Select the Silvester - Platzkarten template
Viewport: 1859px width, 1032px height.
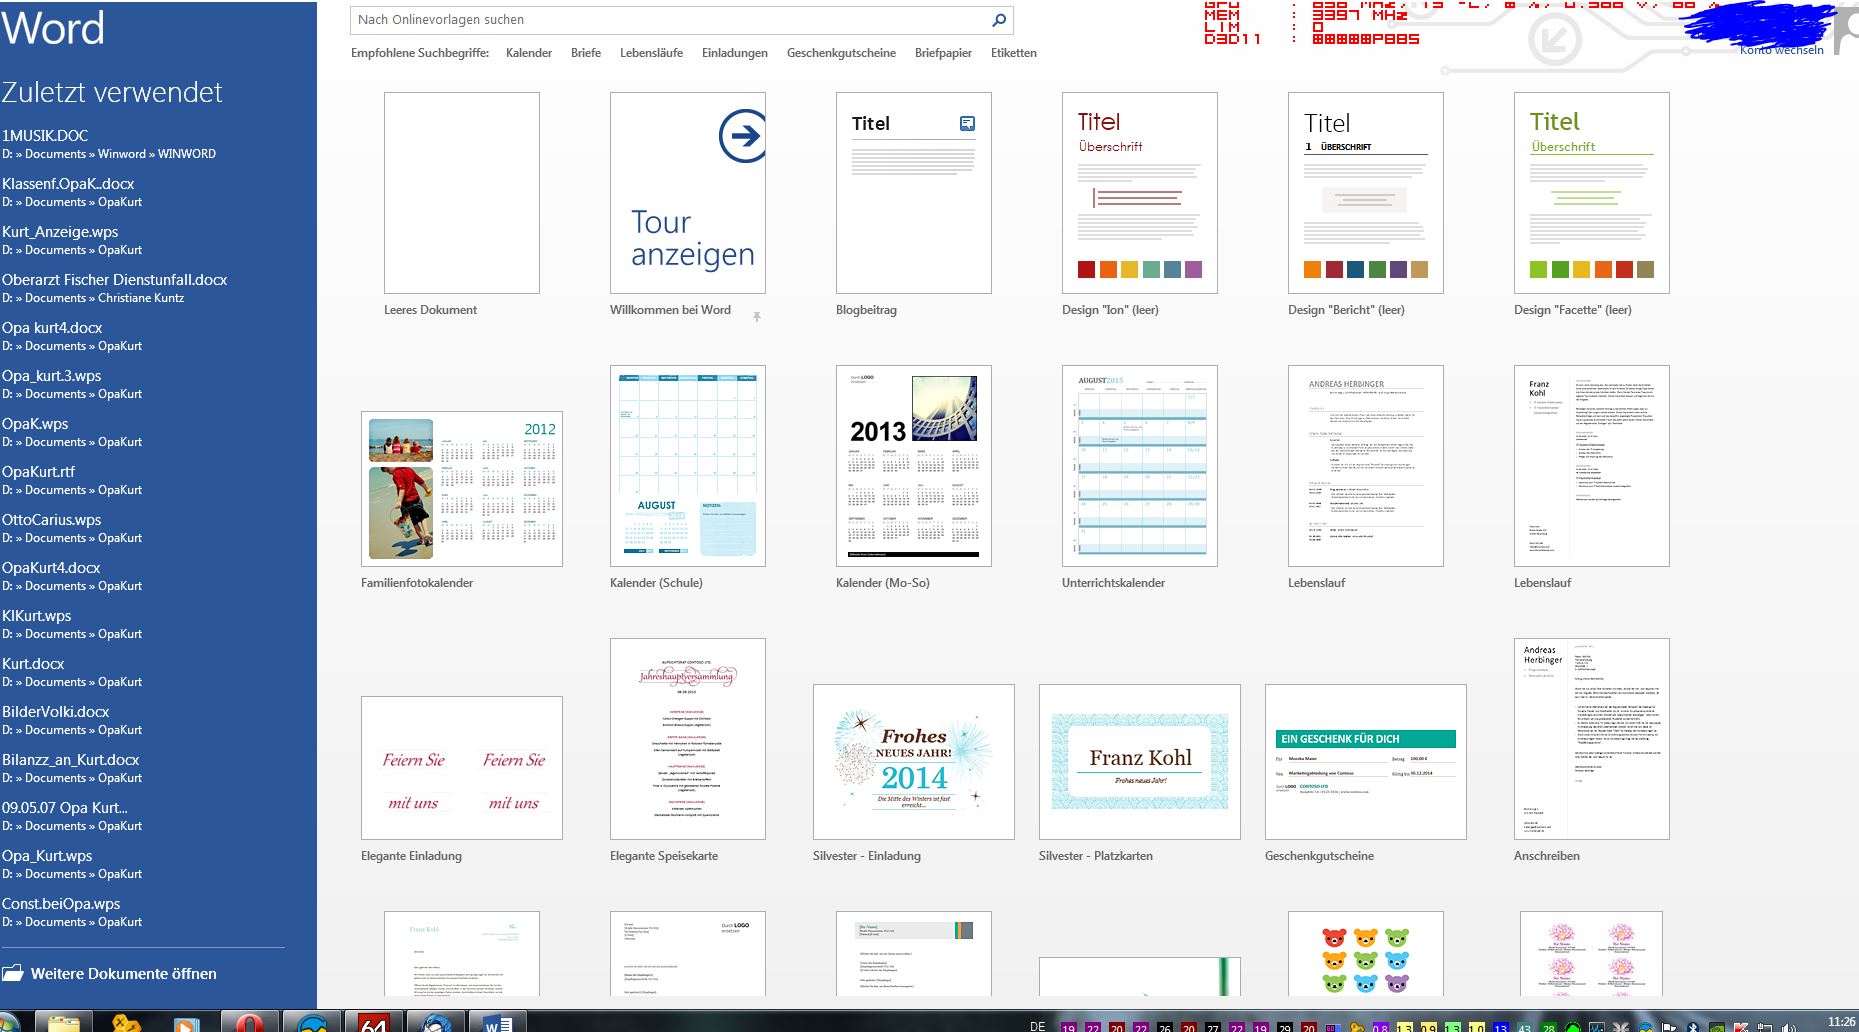click(x=1140, y=762)
